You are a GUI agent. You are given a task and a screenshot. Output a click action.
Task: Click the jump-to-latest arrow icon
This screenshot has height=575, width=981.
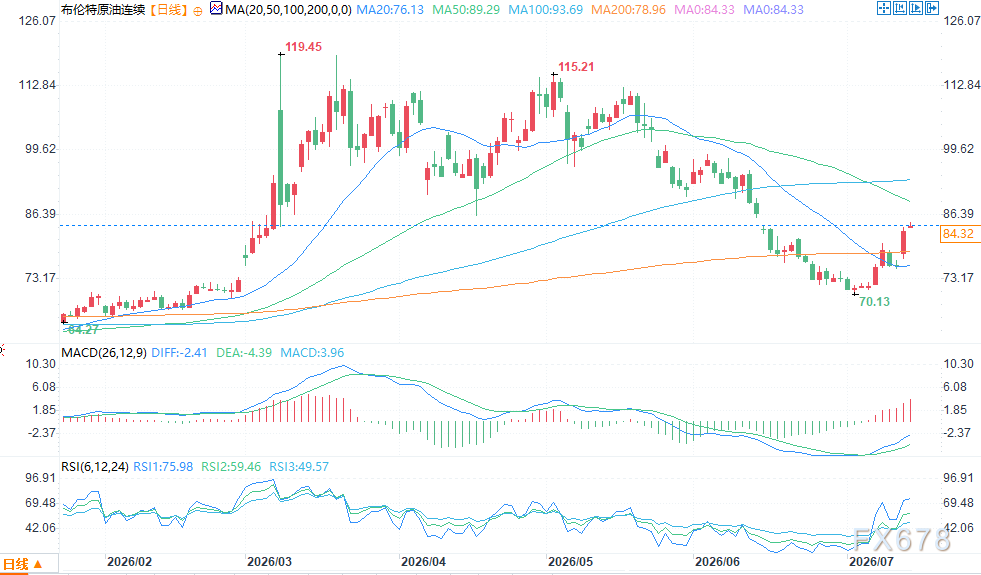tap(932, 8)
